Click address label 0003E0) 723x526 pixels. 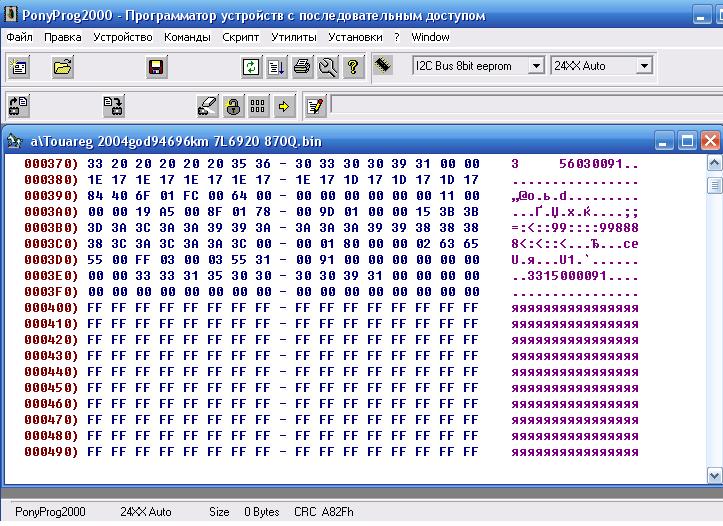[51, 276]
